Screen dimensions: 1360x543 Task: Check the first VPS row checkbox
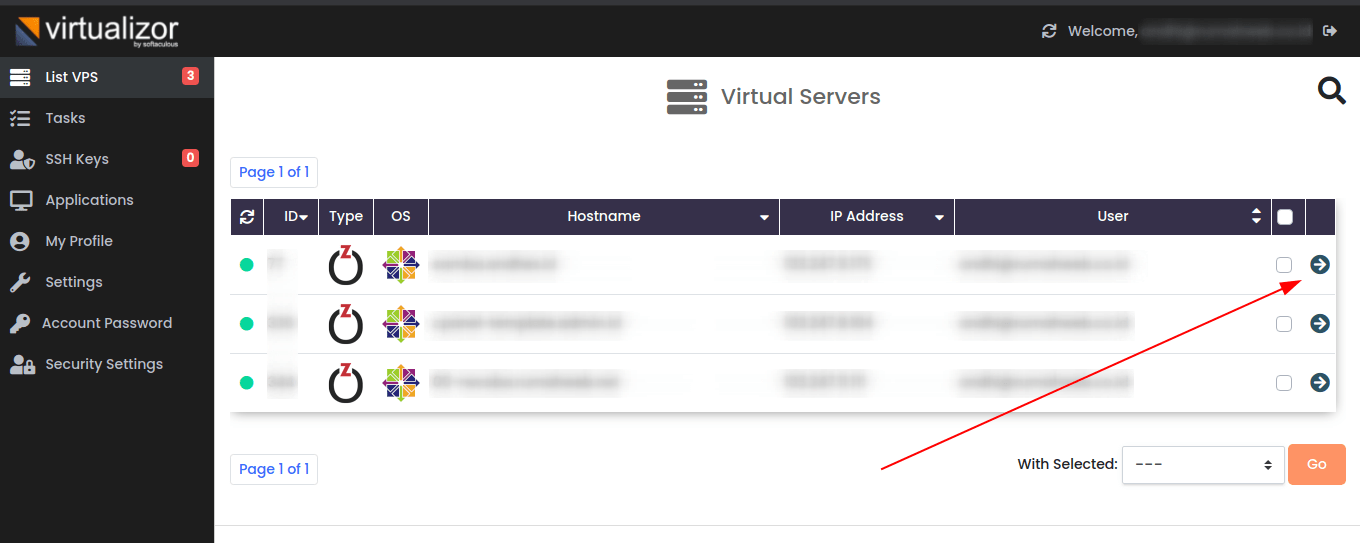pos(1284,265)
